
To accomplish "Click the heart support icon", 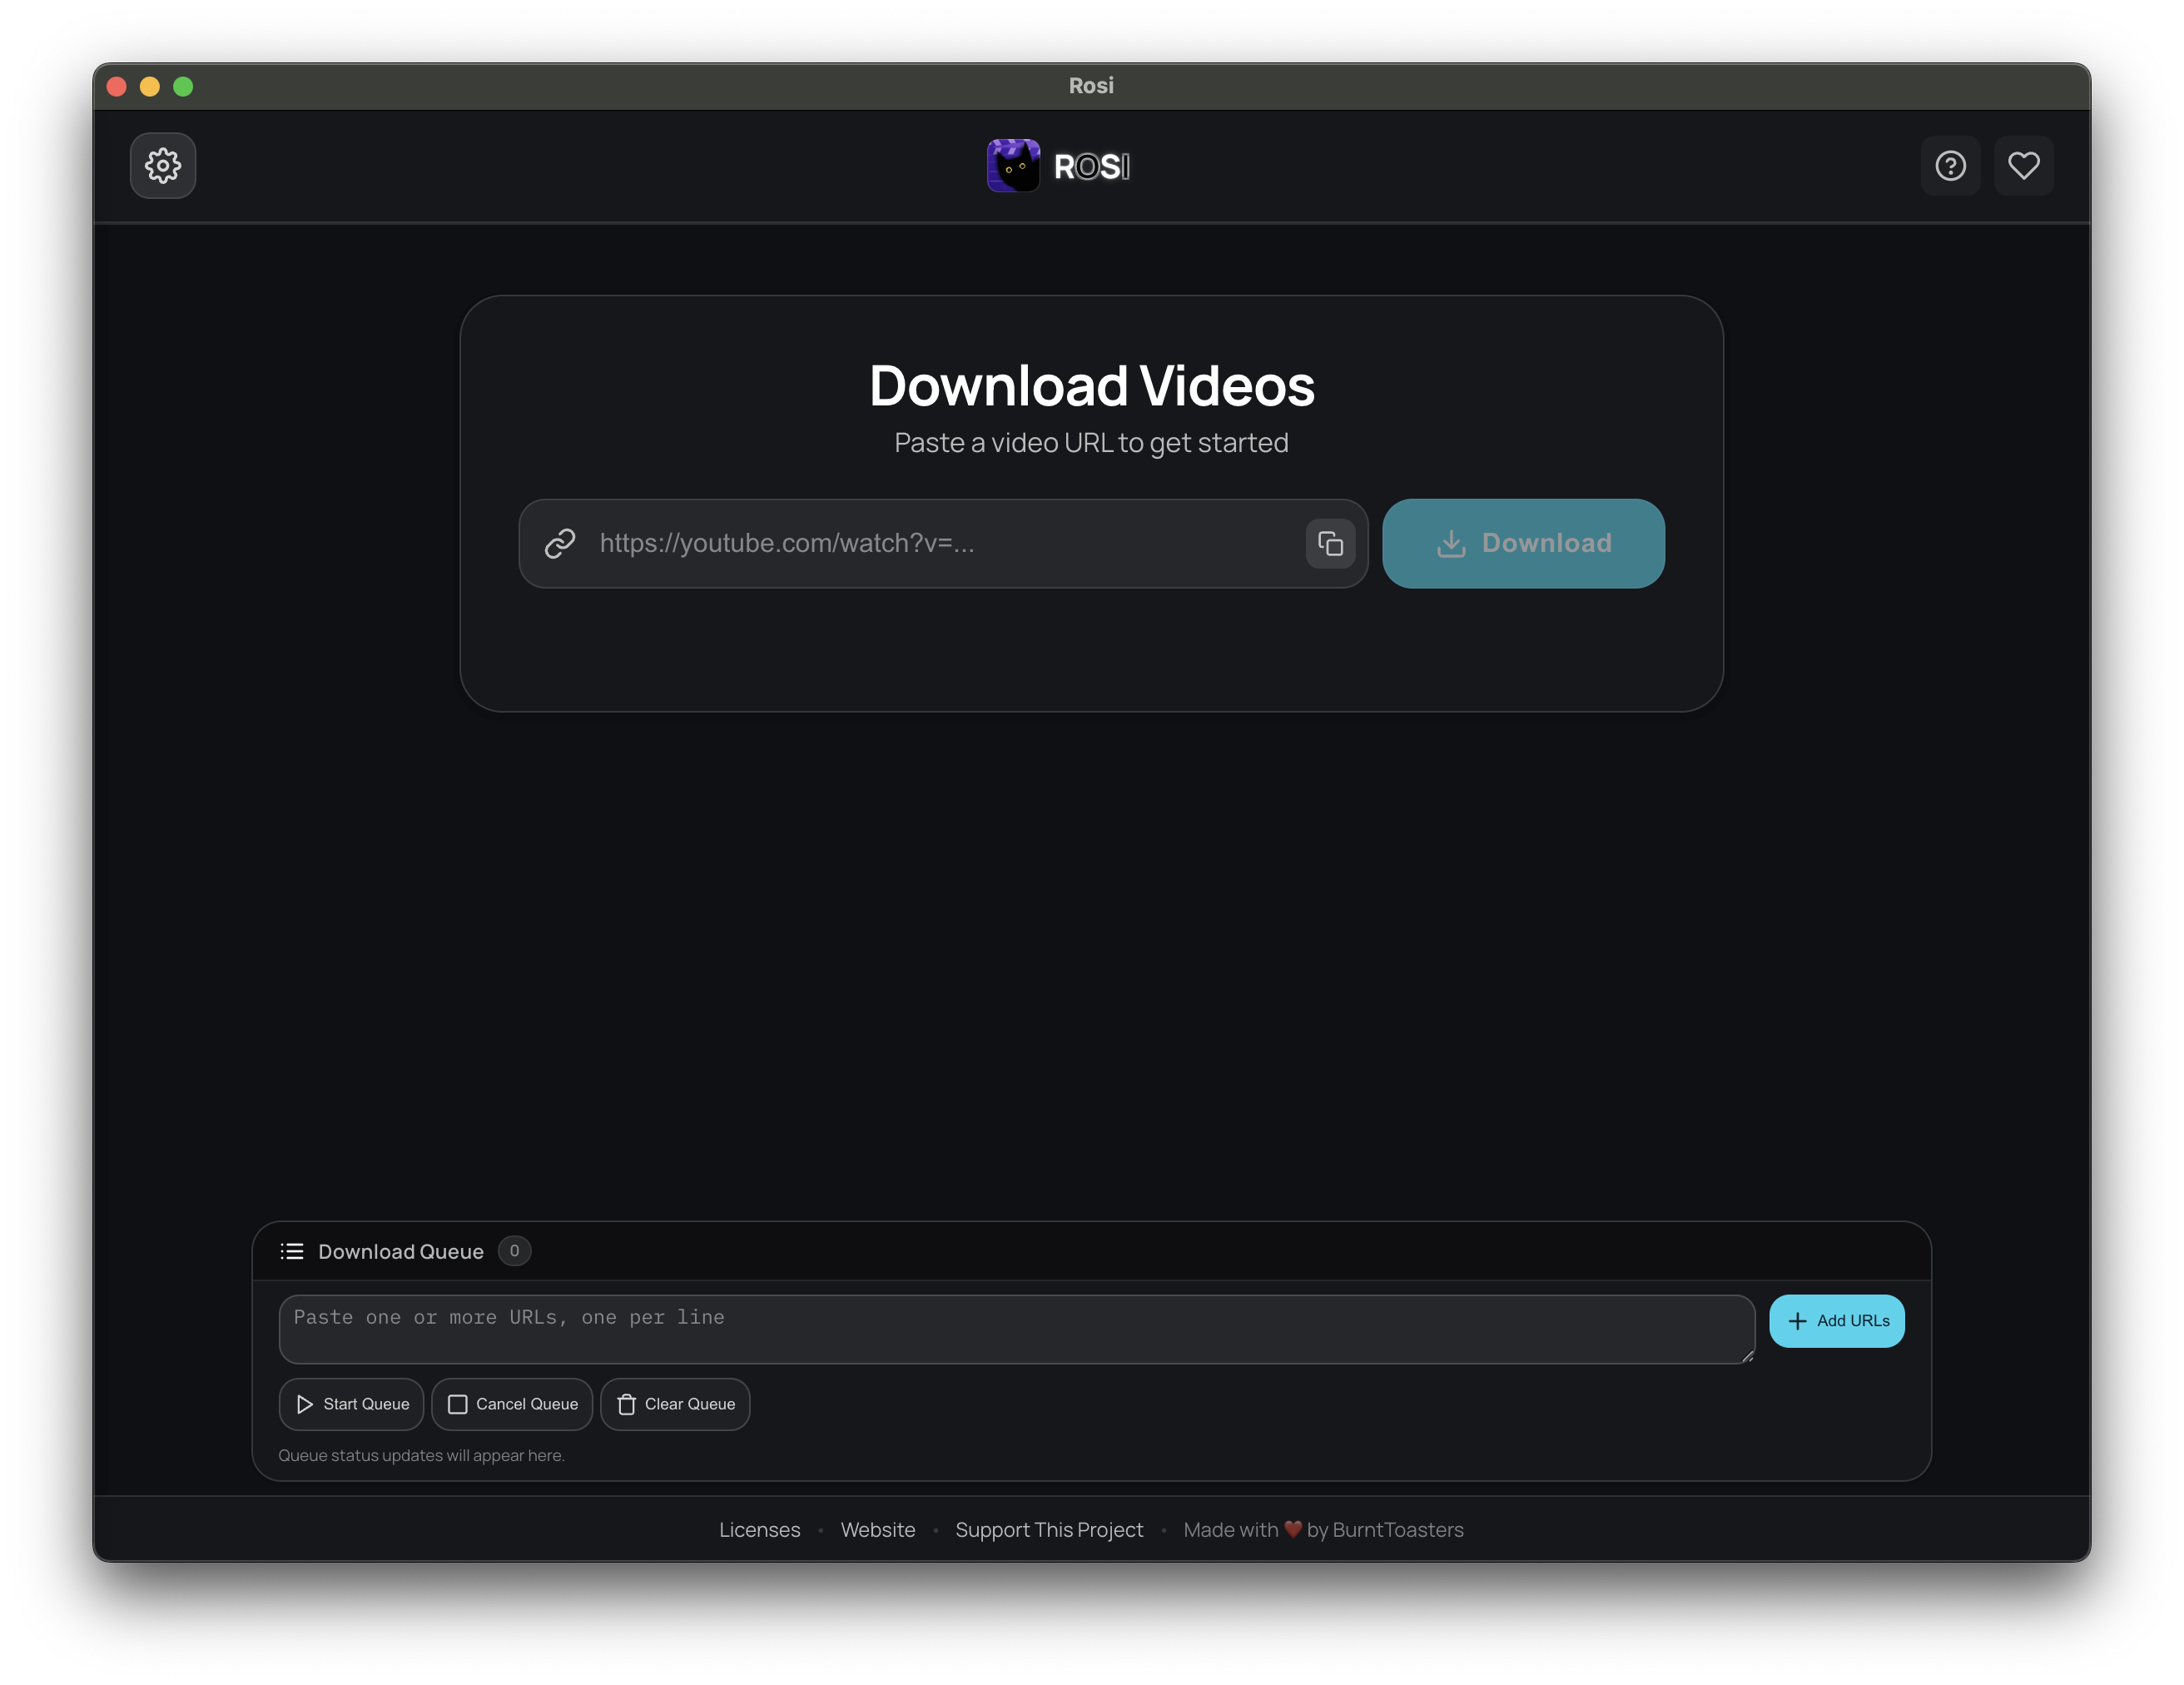I will tap(2023, 166).
